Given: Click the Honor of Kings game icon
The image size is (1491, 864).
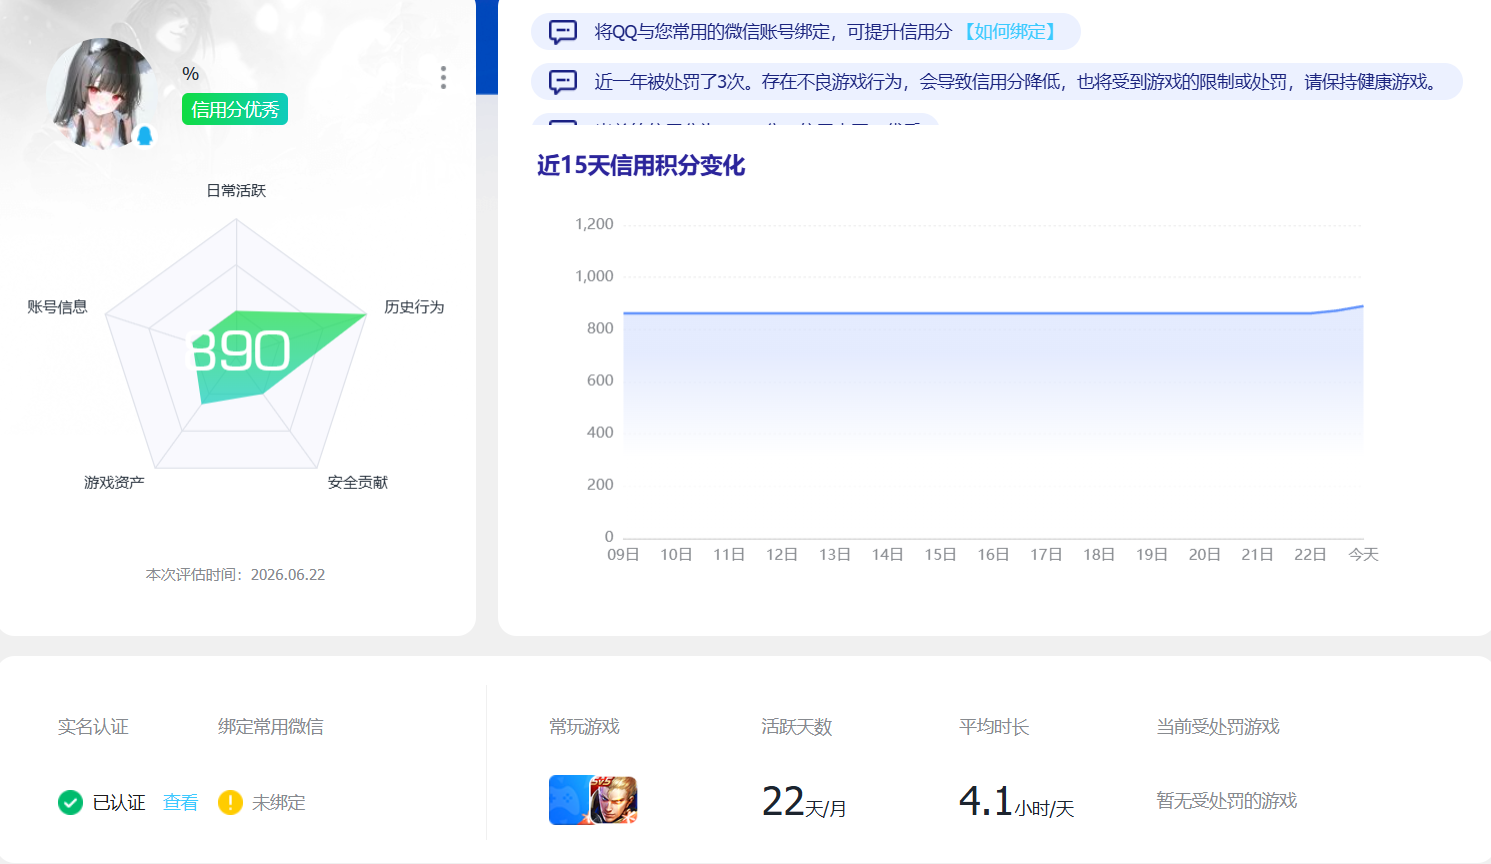Looking at the screenshot, I should (x=614, y=800).
